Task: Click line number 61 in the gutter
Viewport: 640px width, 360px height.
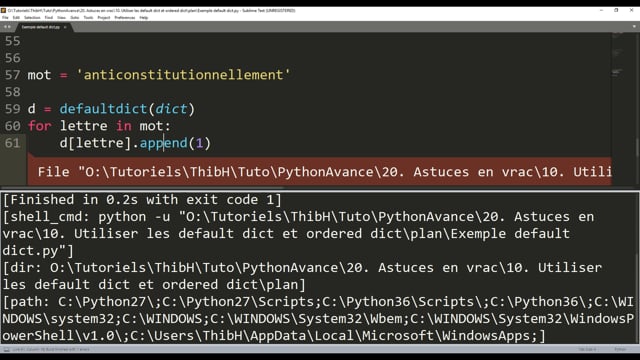Action: [12, 143]
